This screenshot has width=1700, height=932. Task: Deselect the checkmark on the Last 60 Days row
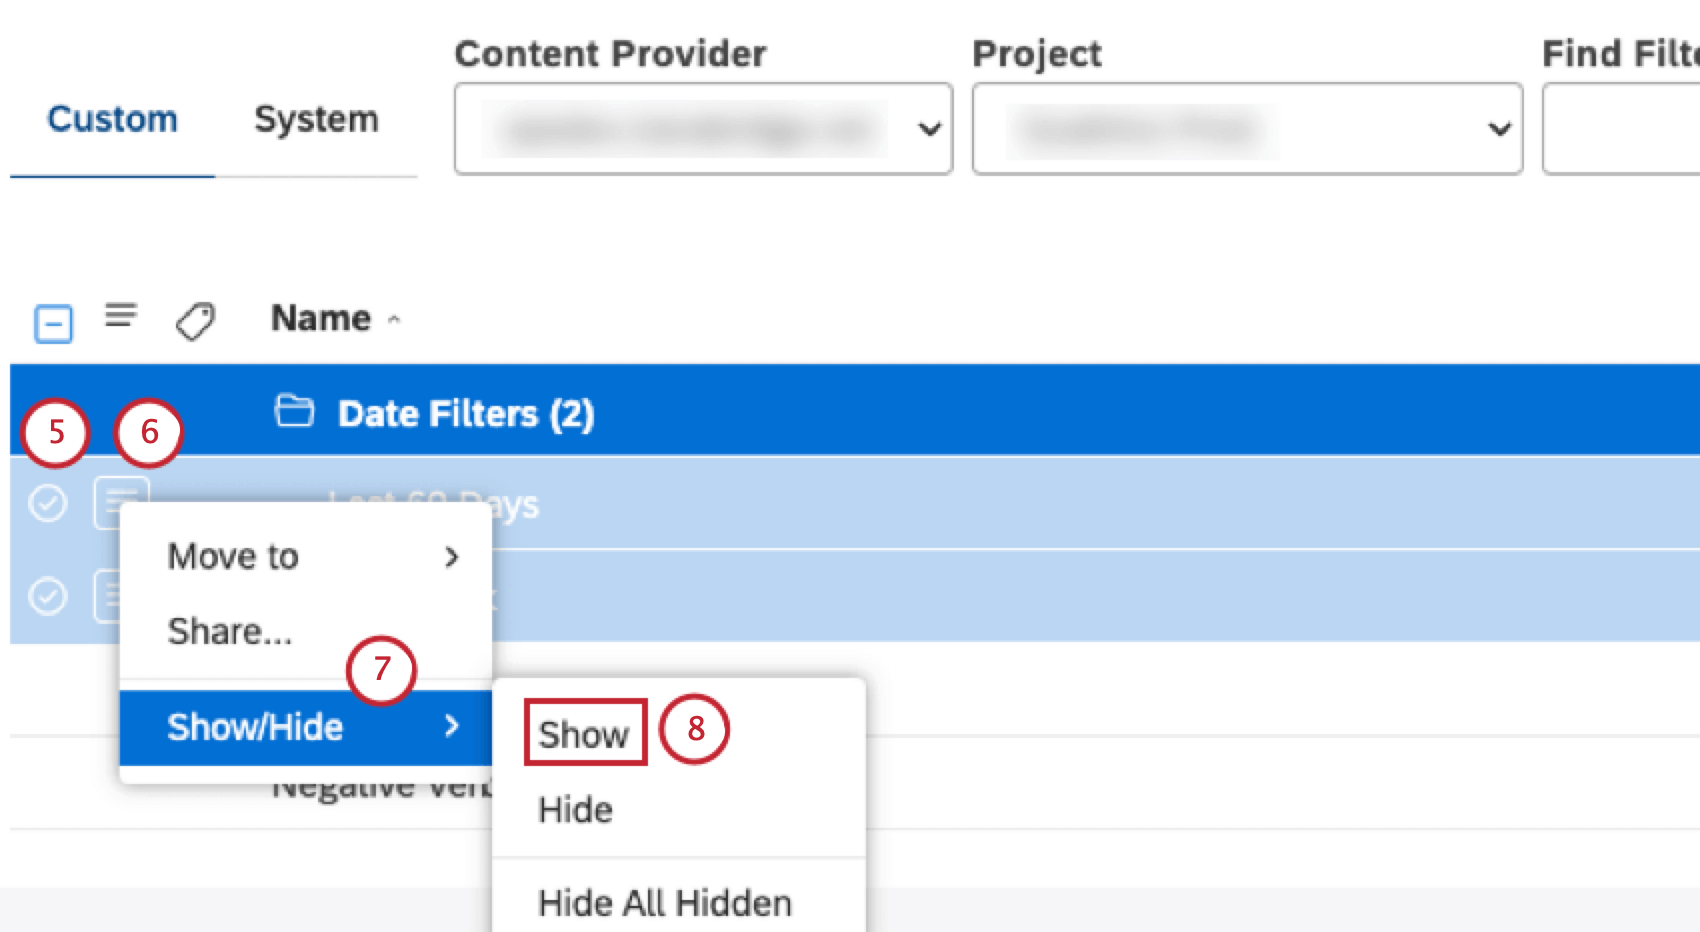(x=47, y=503)
